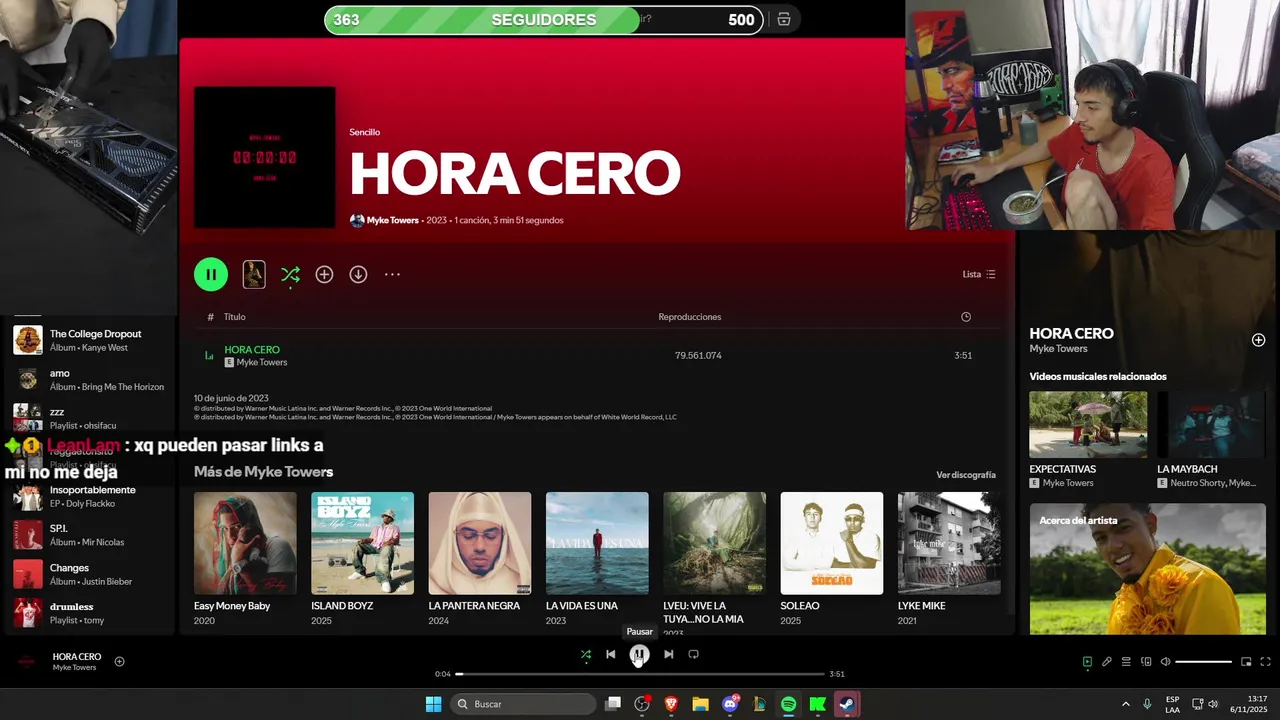Open zzz playlist in sidebar
Viewport: 1280px width, 720px height.
[90, 418]
